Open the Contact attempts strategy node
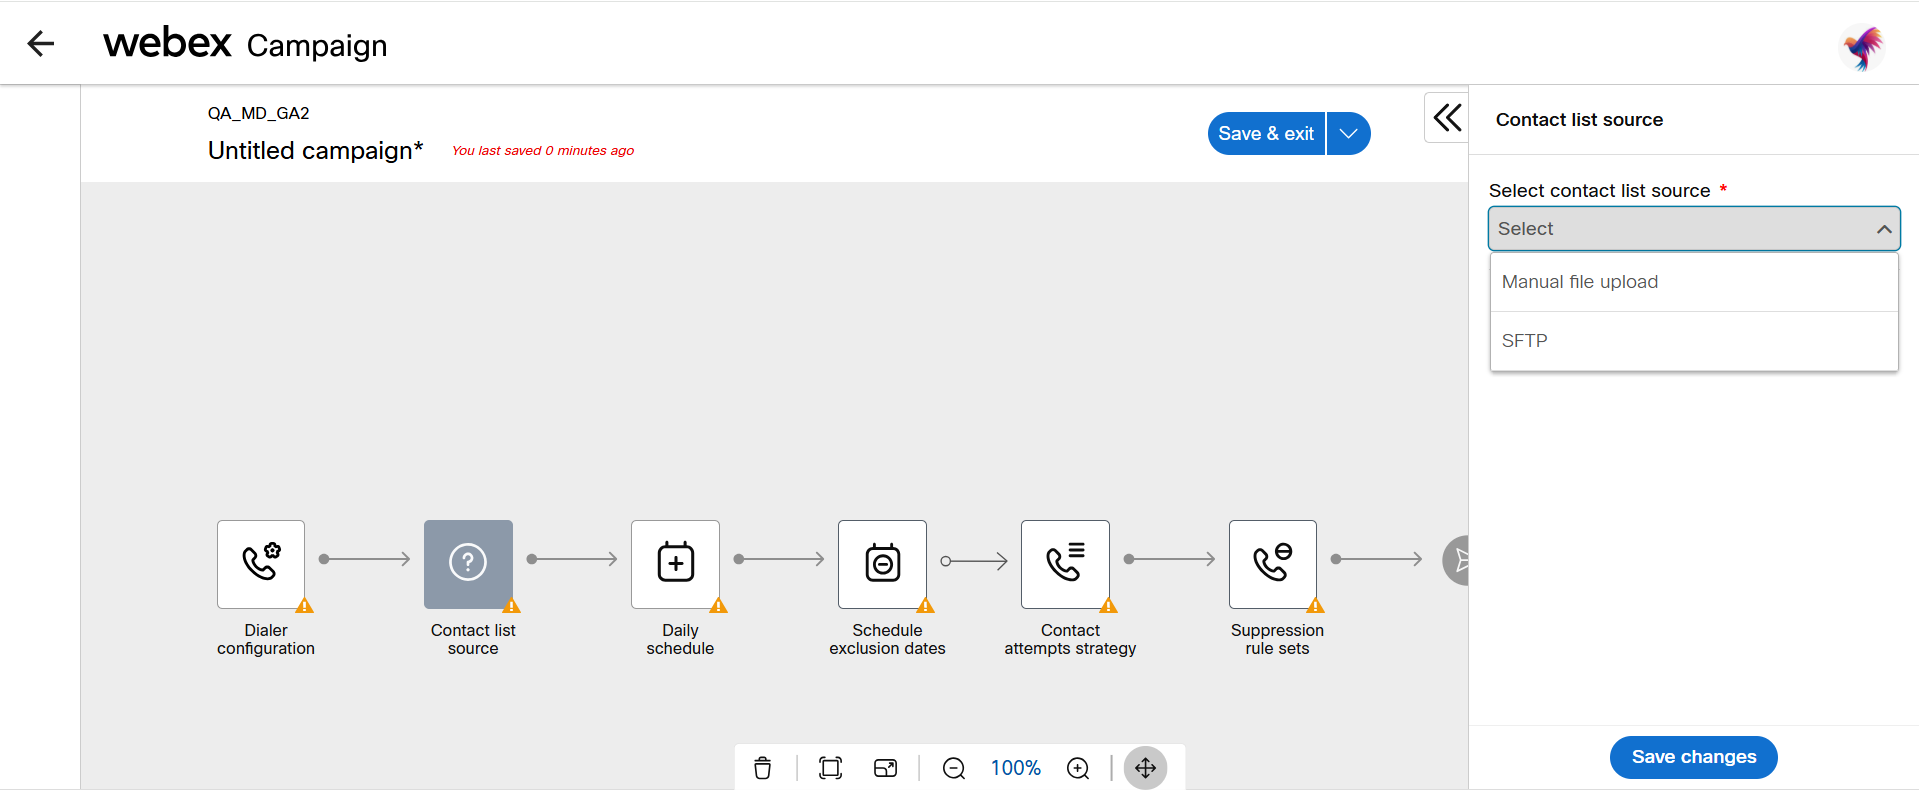The image size is (1919, 800). (1065, 564)
